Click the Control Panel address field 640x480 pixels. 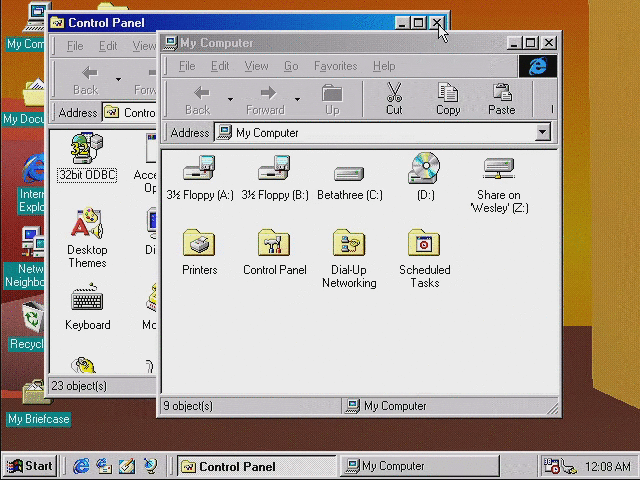coord(130,113)
